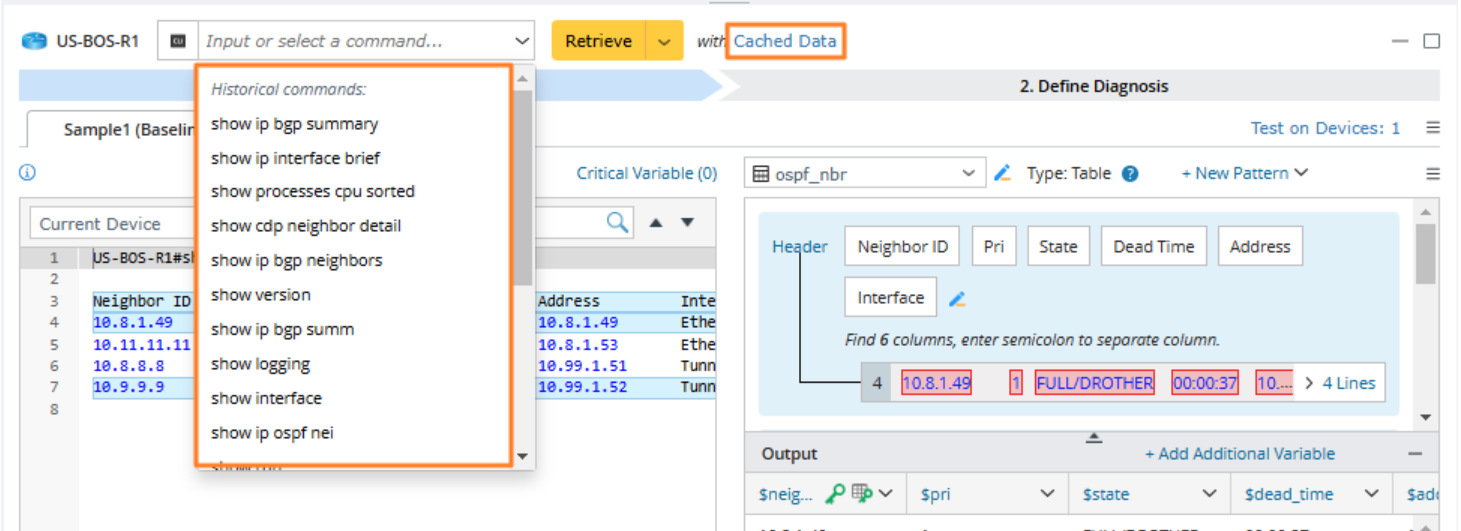This screenshot has height=531, width=1461.
Task: Jump to next search match arrow
Action: [x=688, y=222]
